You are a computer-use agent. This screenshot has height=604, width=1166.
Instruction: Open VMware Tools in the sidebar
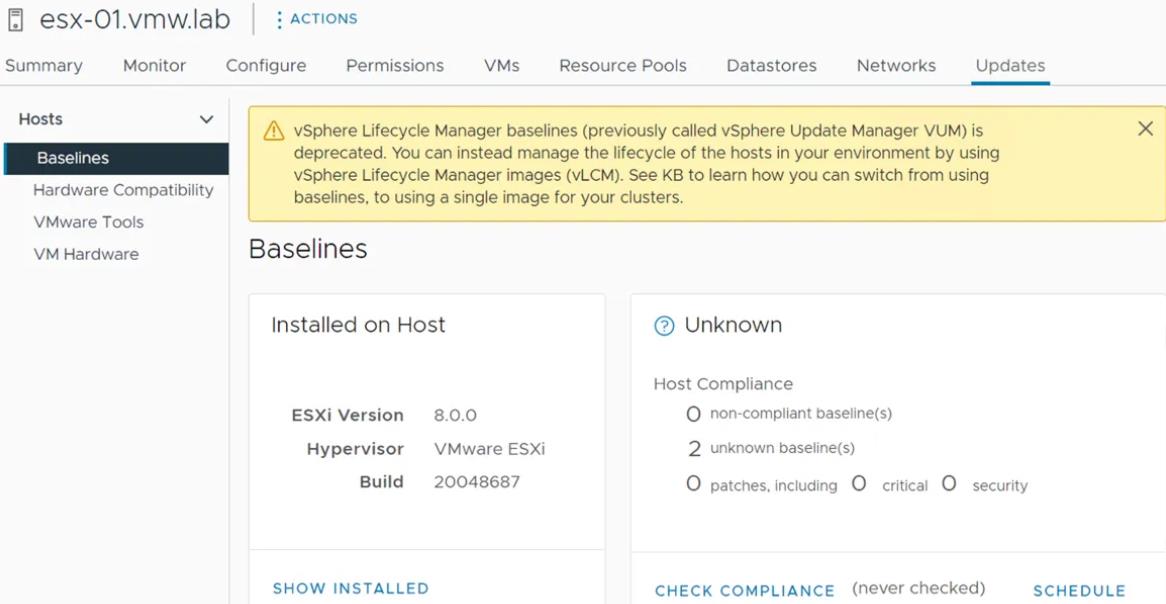[x=88, y=222]
